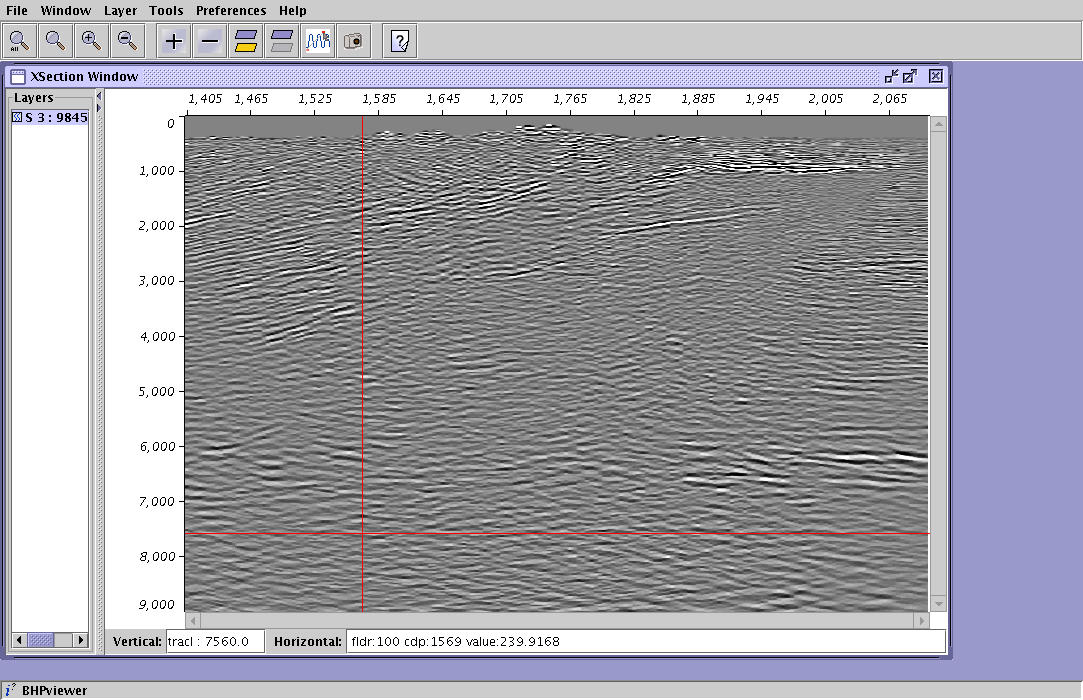Click the BHPviewer status bar label
This screenshot has height=700, width=1083.
point(55,690)
